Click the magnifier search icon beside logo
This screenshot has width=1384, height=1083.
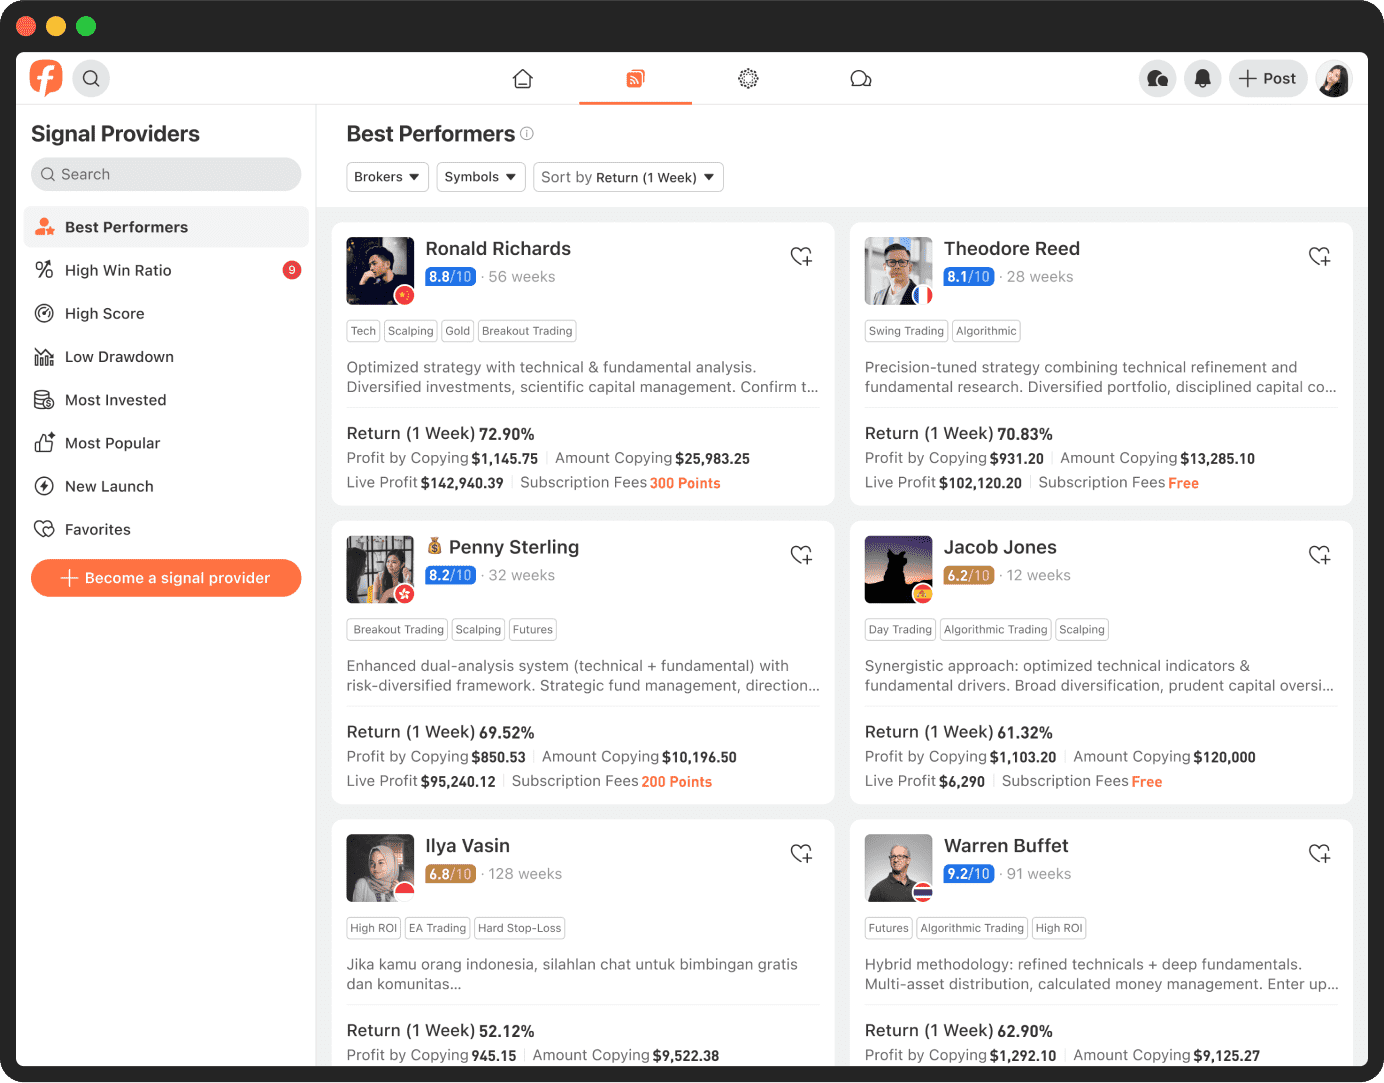pyautogui.click(x=91, y=79)
